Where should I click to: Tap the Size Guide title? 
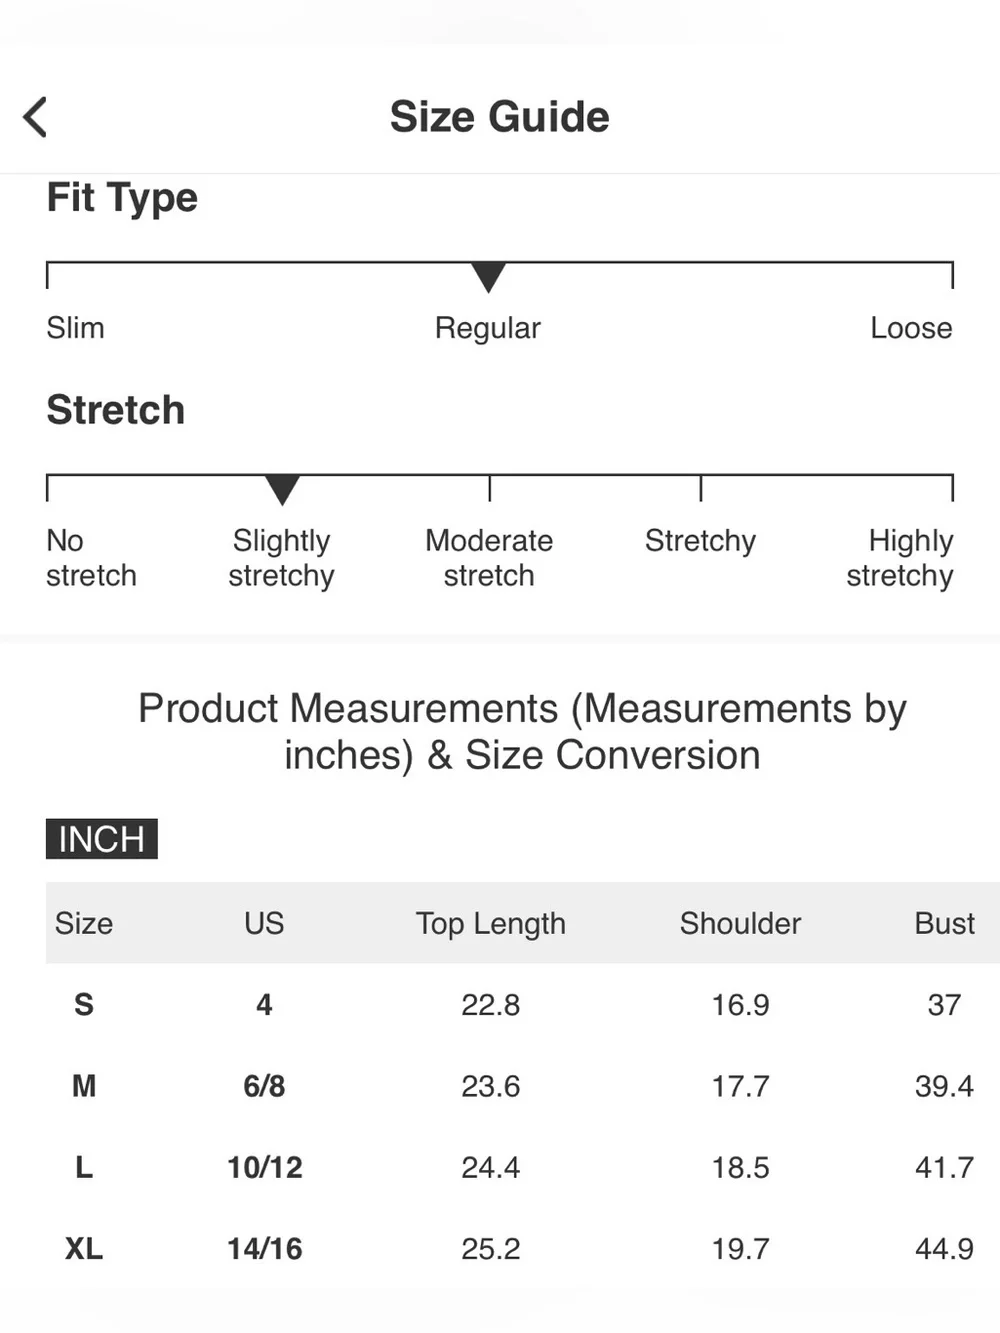pos(499,116)
